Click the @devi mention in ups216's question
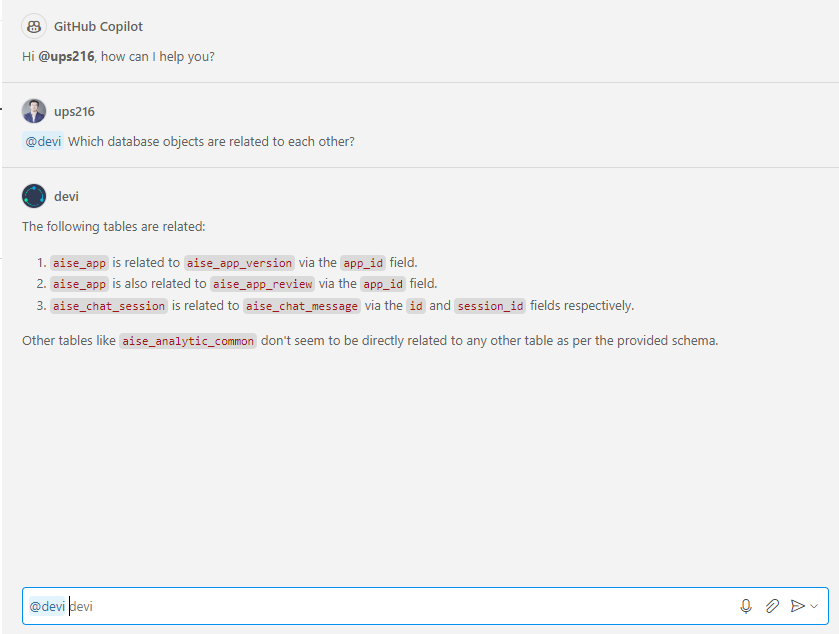The height and width of the screenshot is (634, 839). (x=43, y=141)
